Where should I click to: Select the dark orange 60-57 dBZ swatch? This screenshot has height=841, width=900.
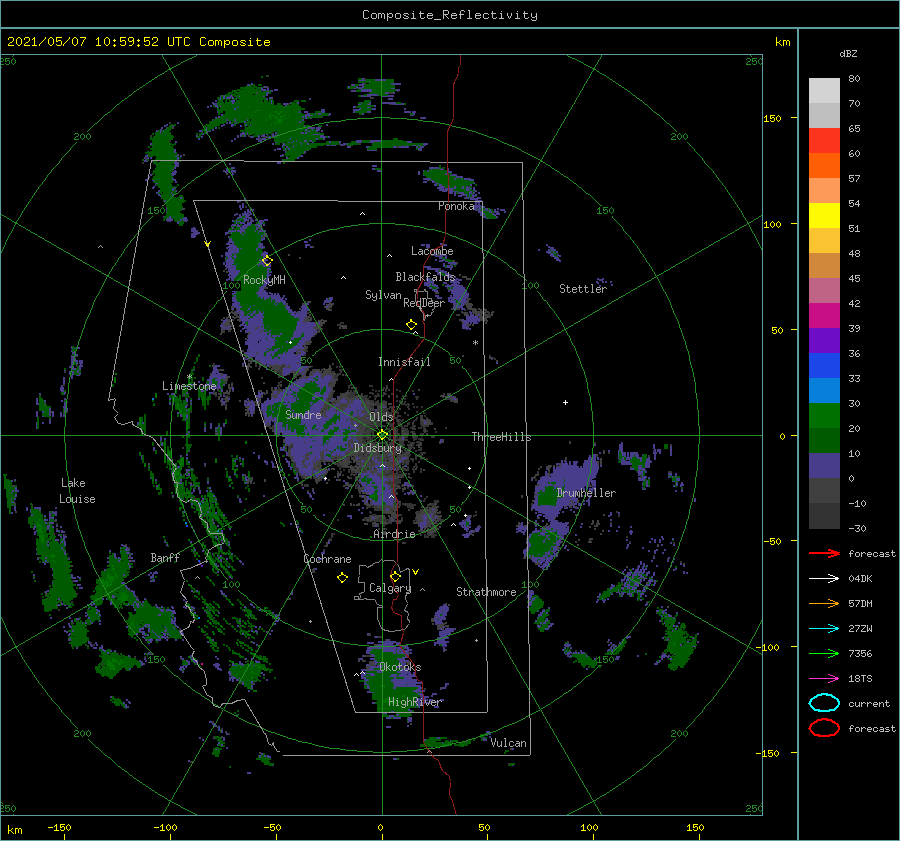pyautogui.click(x=824, y=166)
